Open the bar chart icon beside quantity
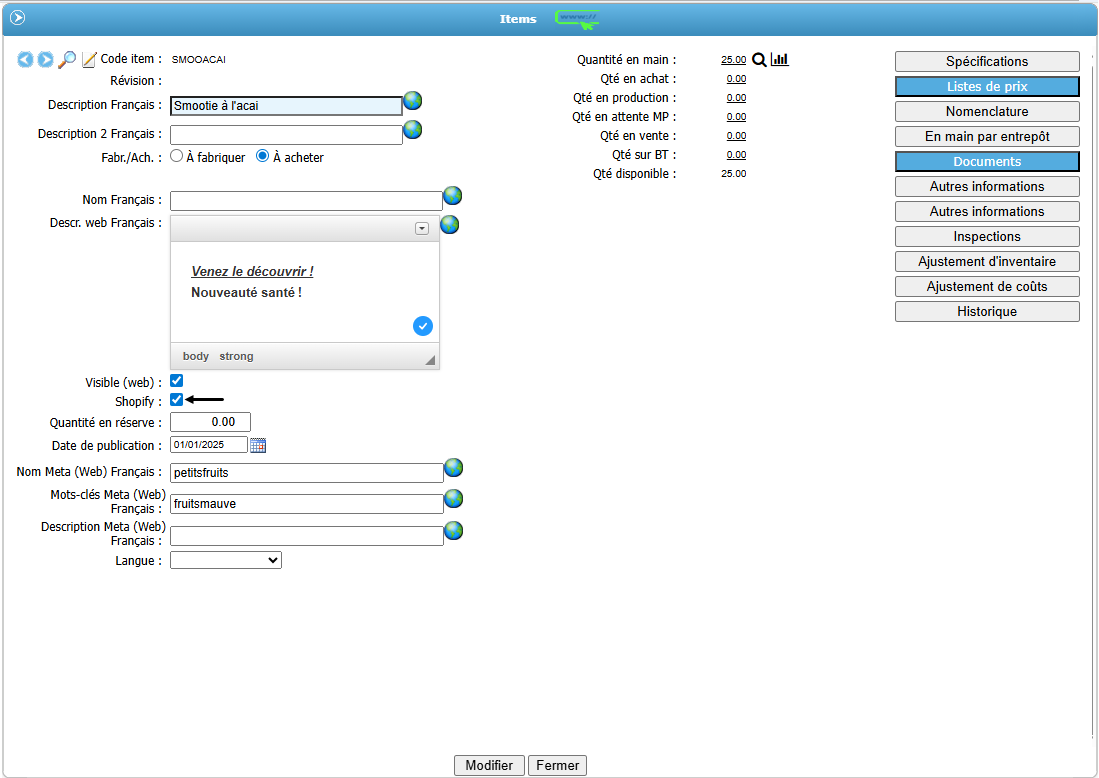The height and width of the screenshot is (778, 1099). [780, 60]
